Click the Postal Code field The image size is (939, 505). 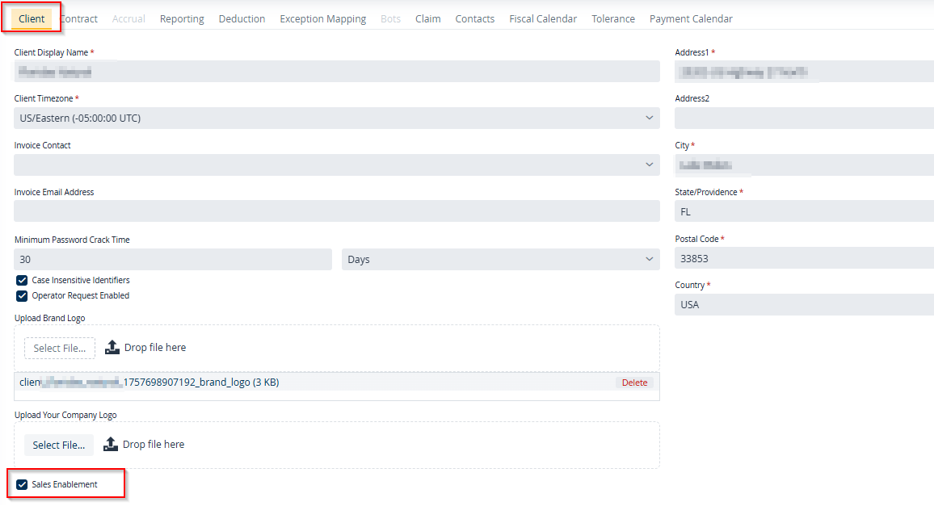(805, 258)
